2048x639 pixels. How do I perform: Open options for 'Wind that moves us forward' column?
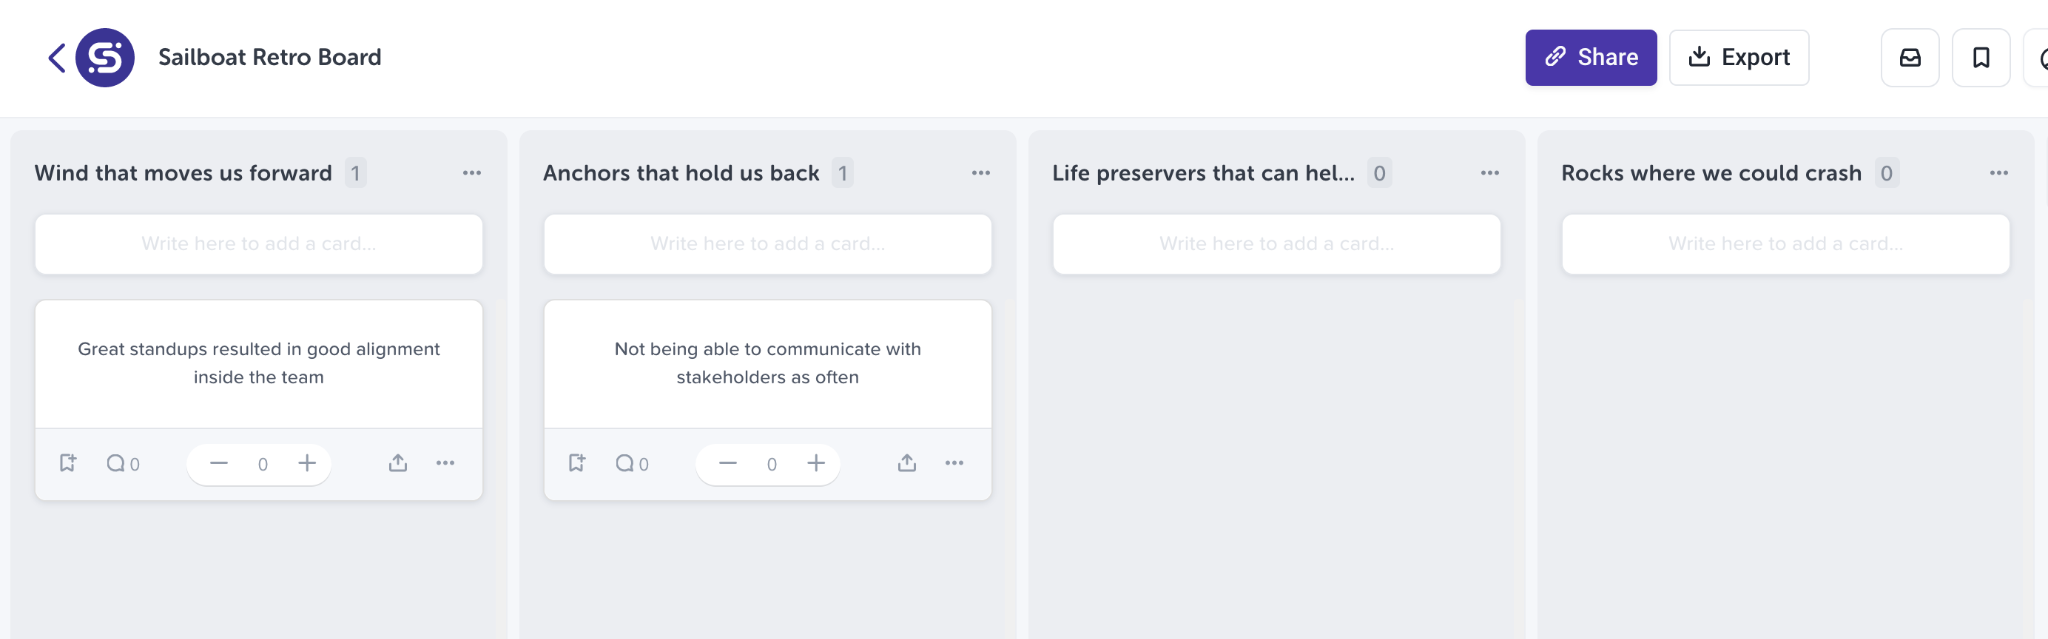(471, 172)
